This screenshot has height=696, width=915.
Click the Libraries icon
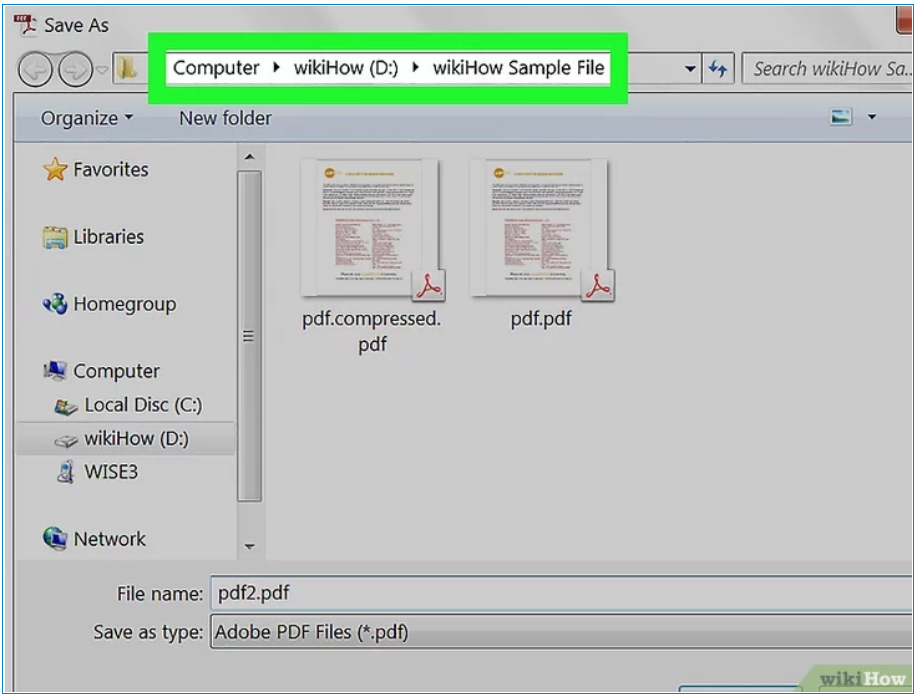(x=55, y=237)
